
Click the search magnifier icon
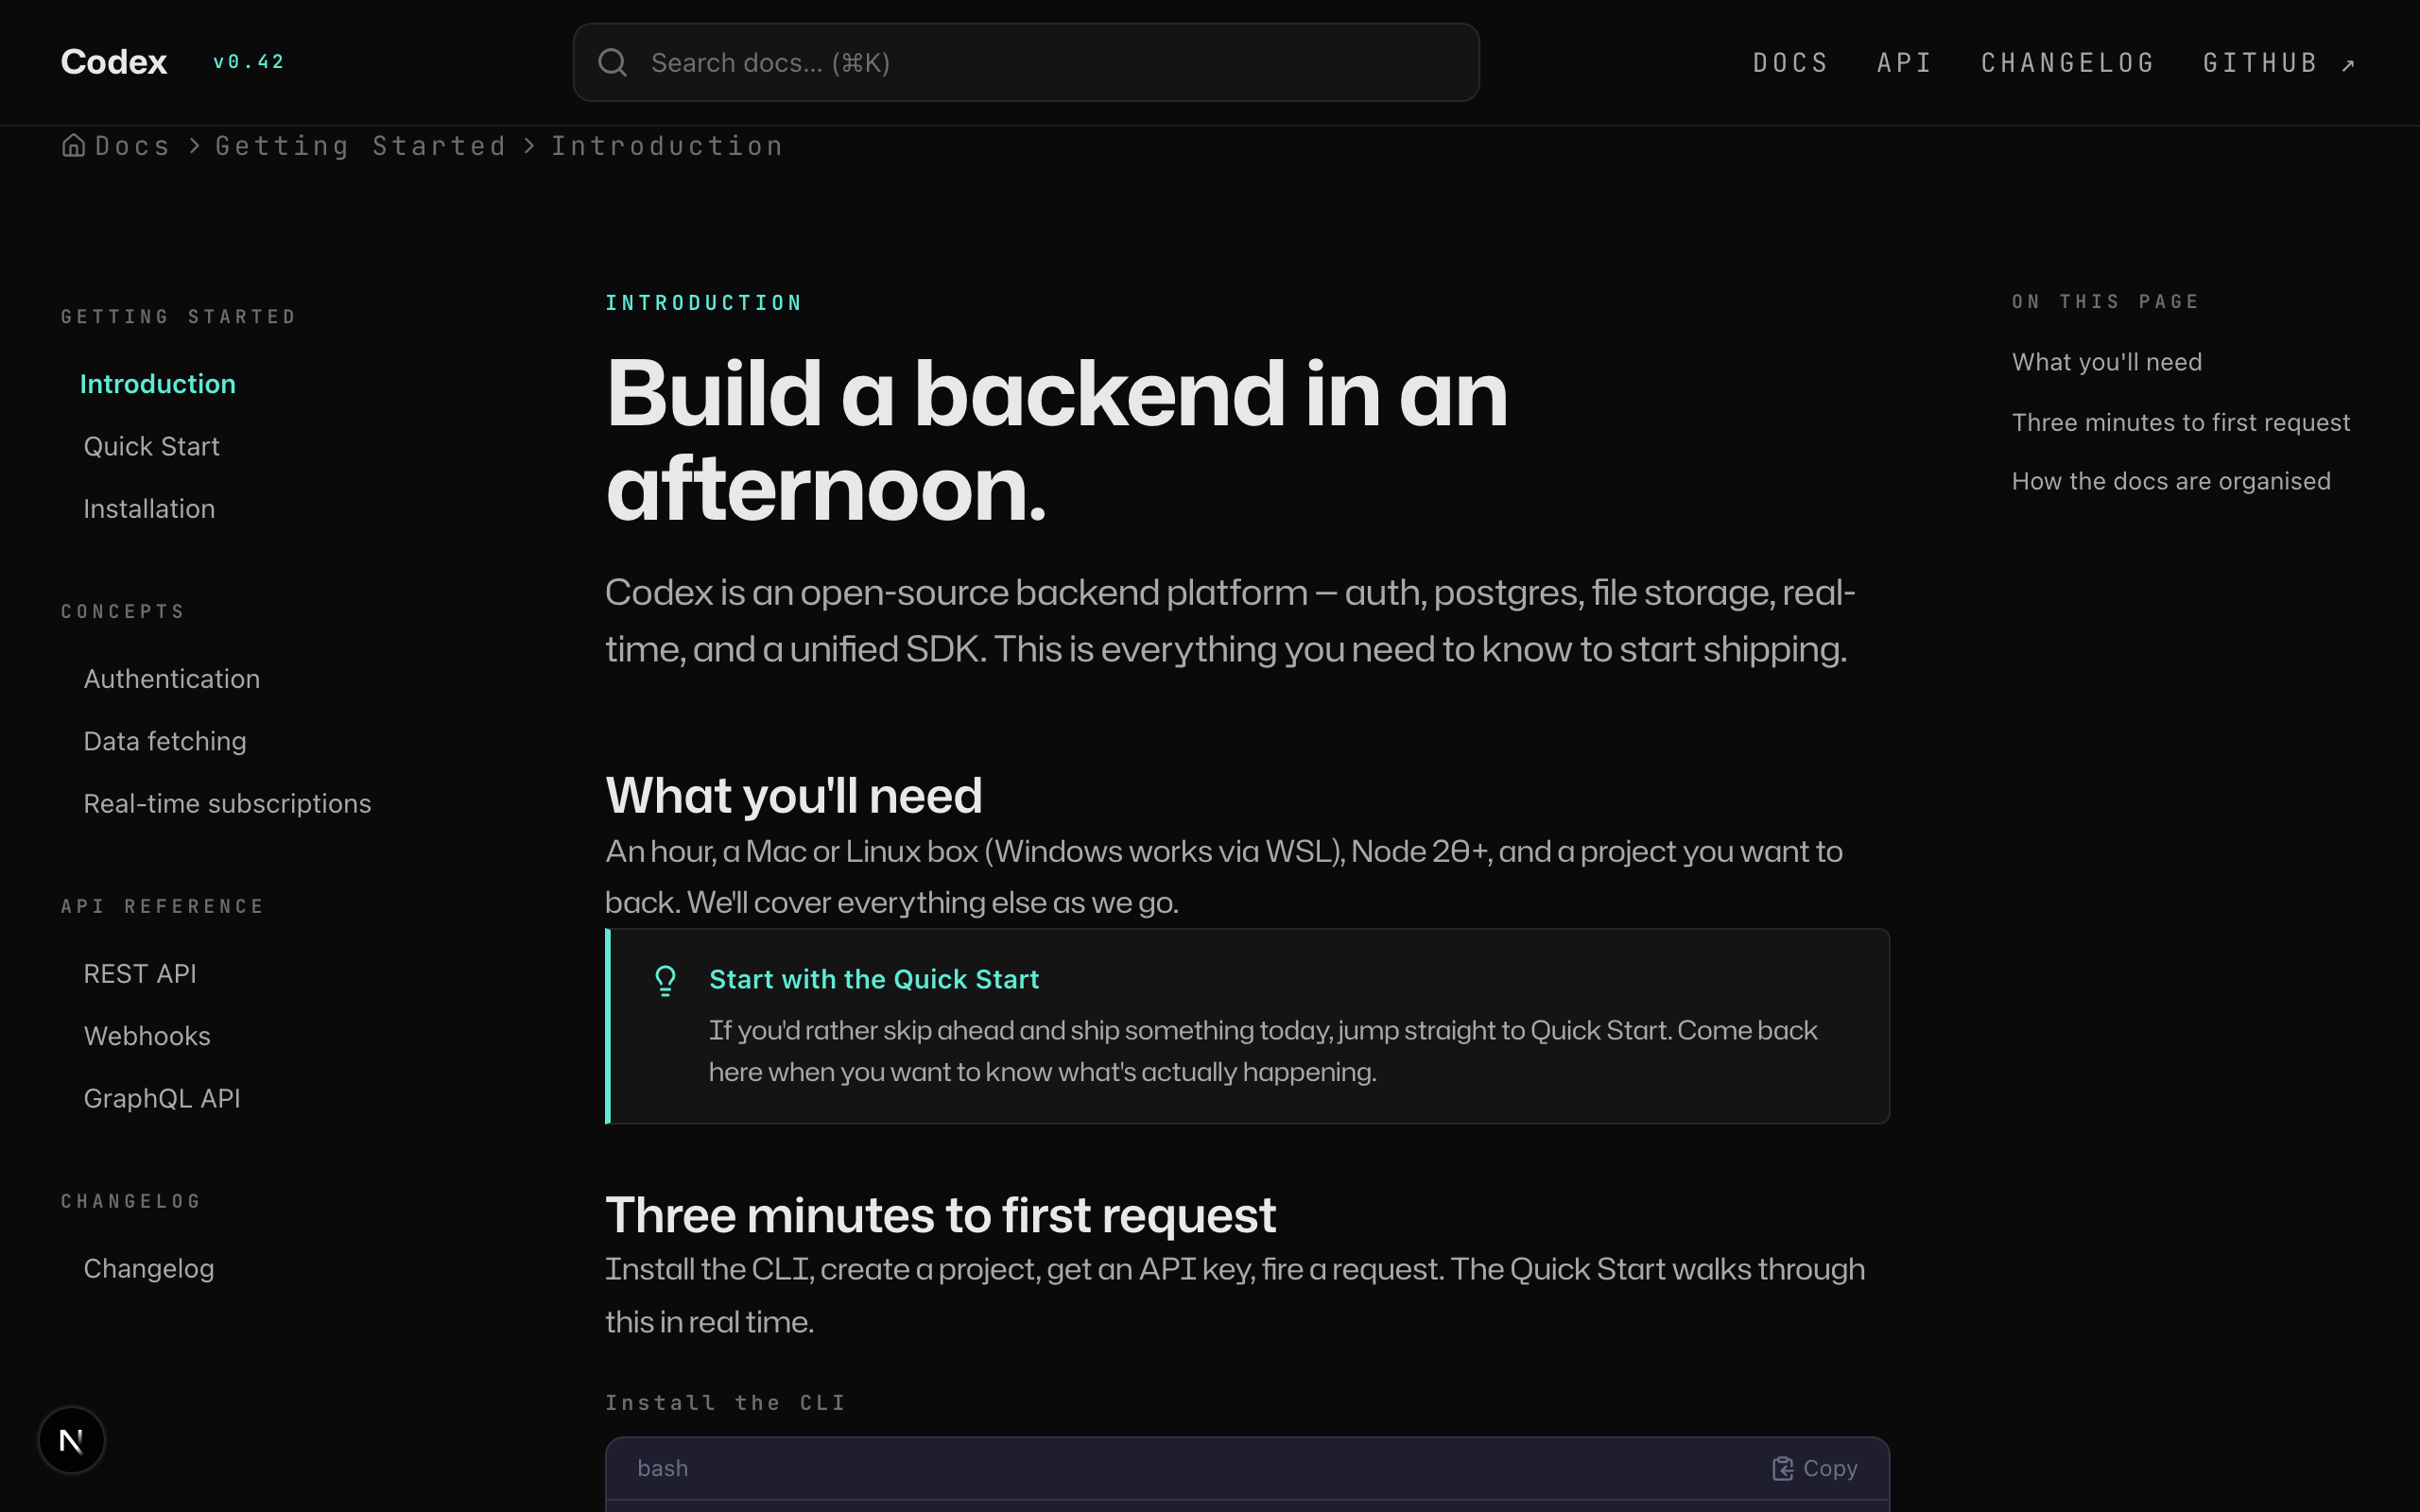coord(612,63)
